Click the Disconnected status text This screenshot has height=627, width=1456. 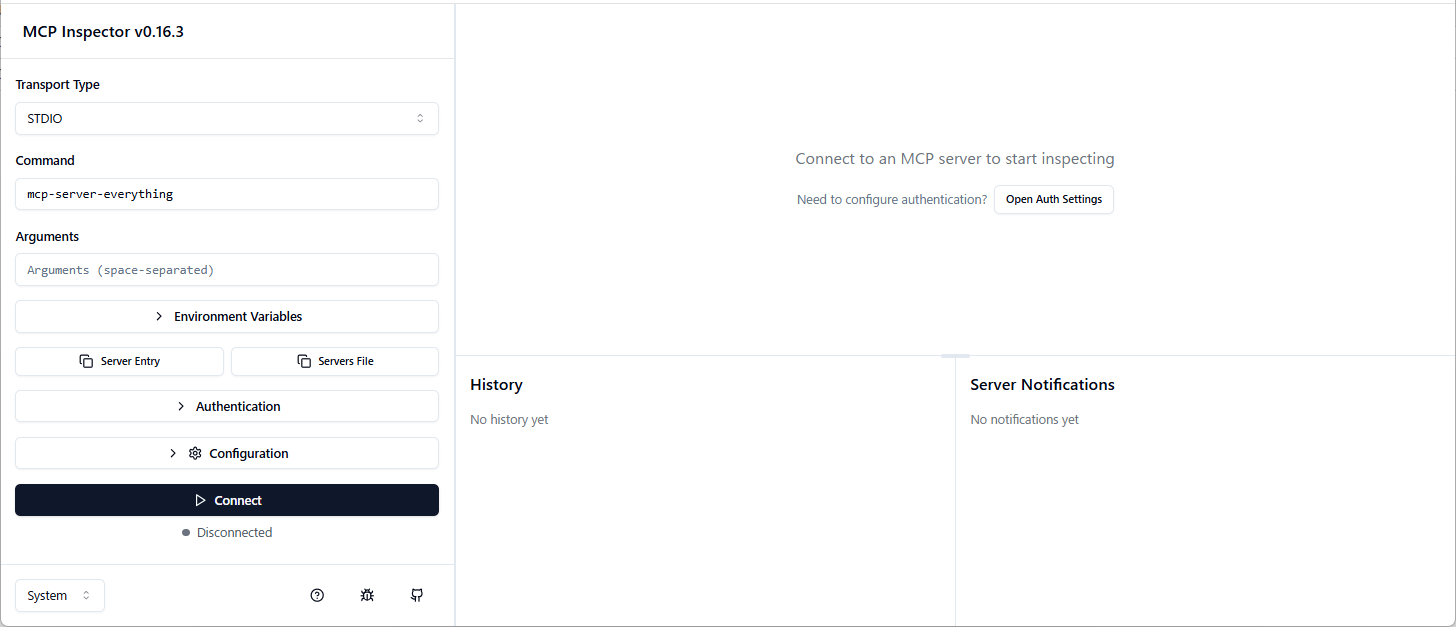point(234,532)
